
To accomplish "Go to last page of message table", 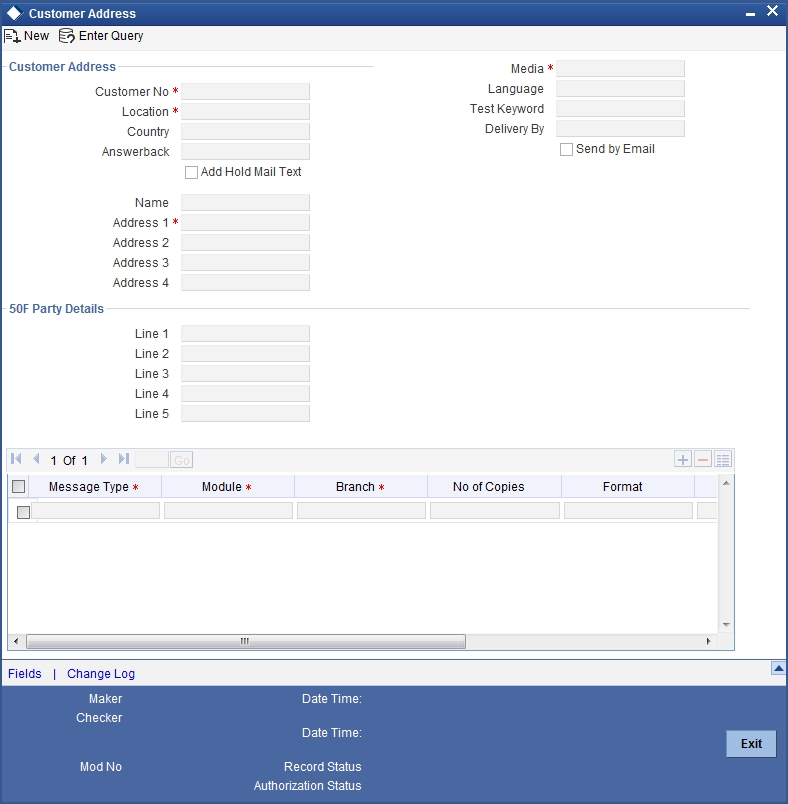I will 124,459.
